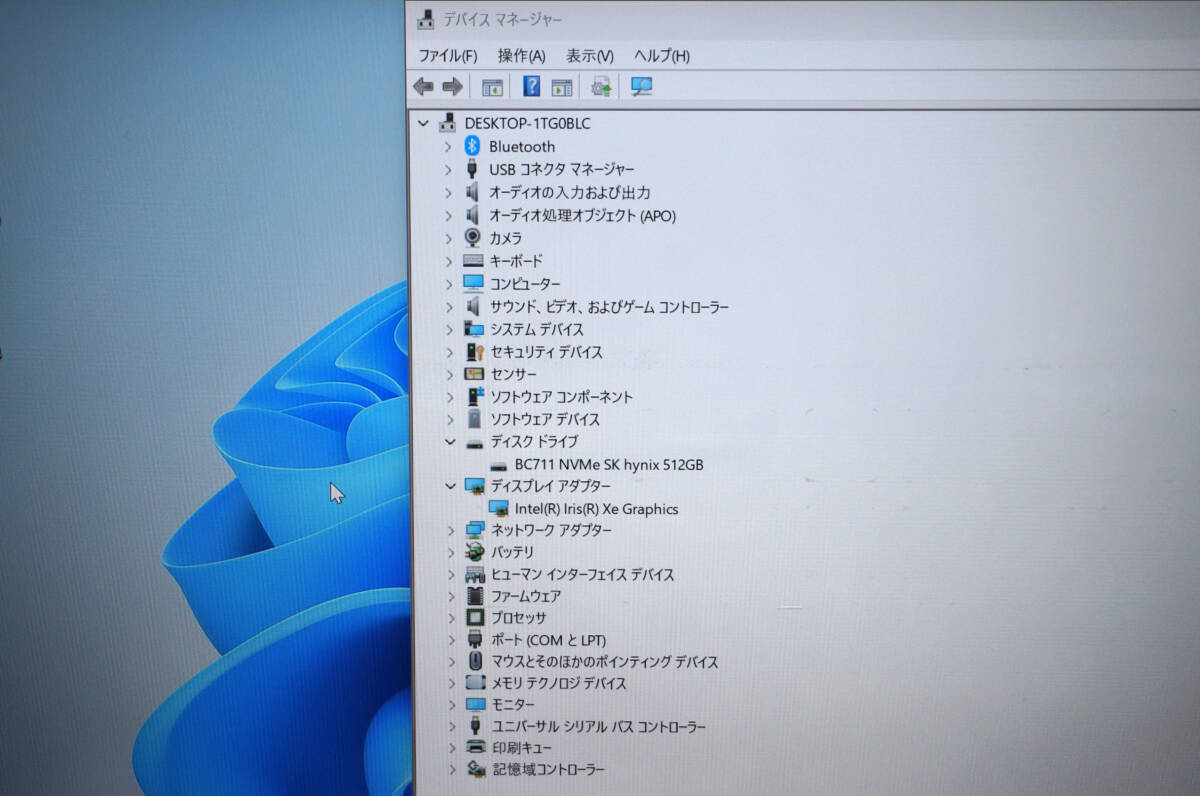Open the 操作(A) menu
This screenshot has height=796, width=1200.
point(522,56)
